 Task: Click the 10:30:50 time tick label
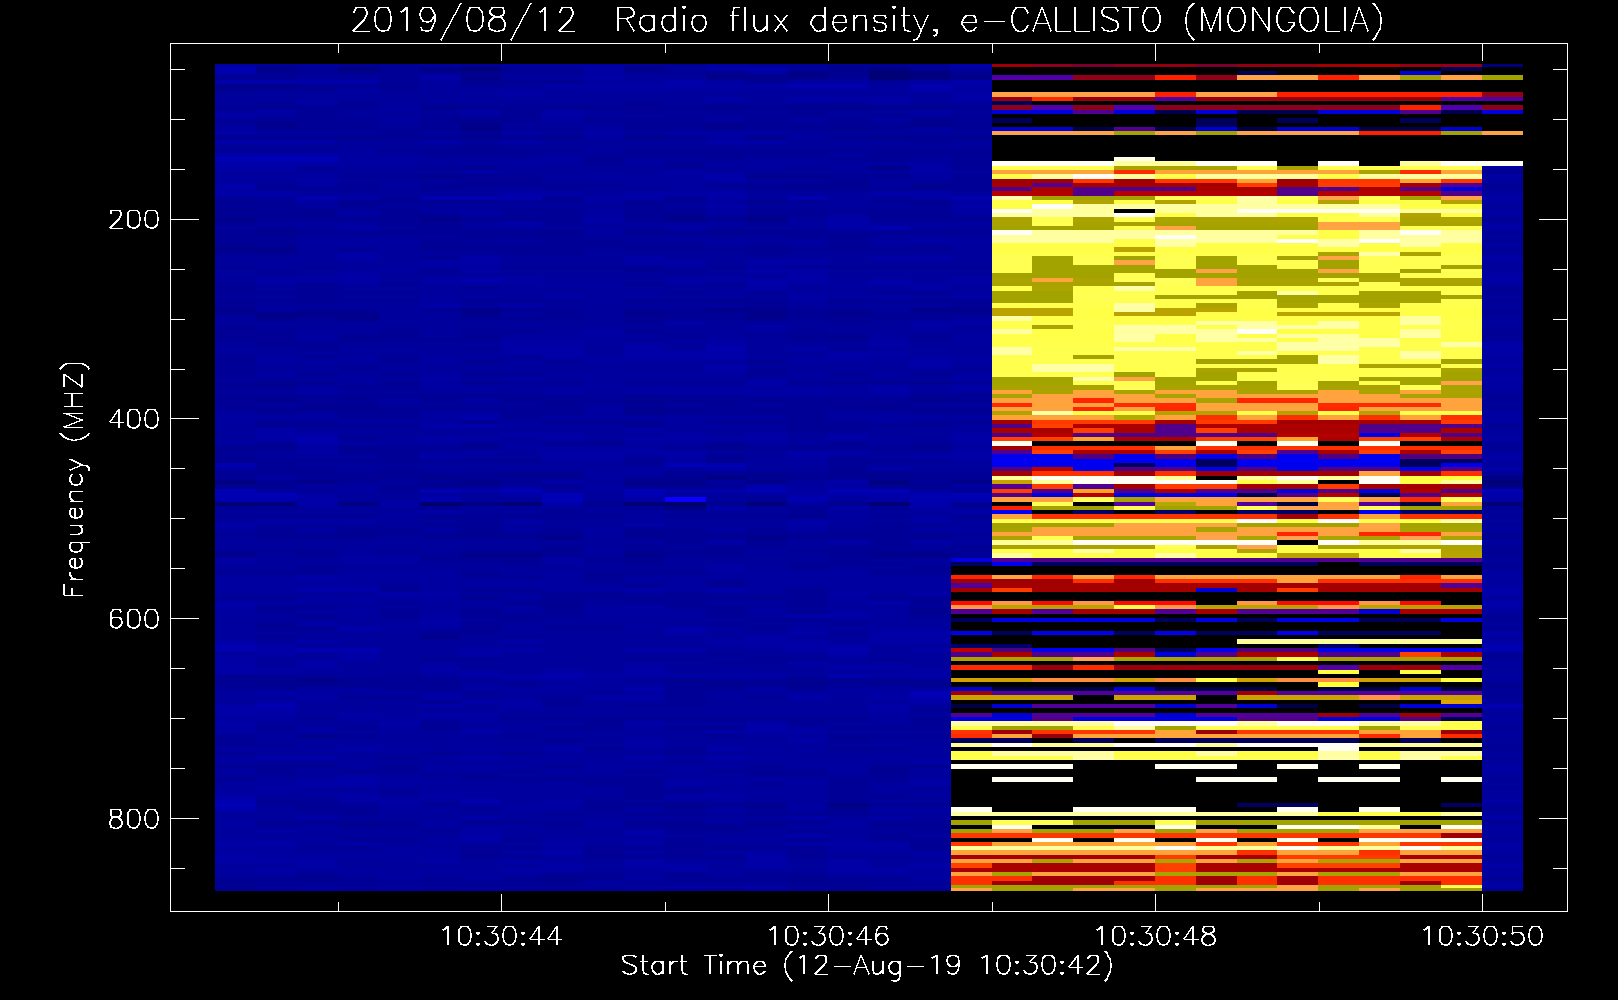(x=1482, y=937)
